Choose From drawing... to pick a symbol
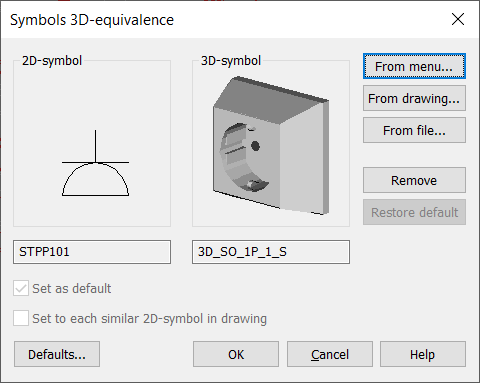This screenshot has height=383, width=480. 414,98
